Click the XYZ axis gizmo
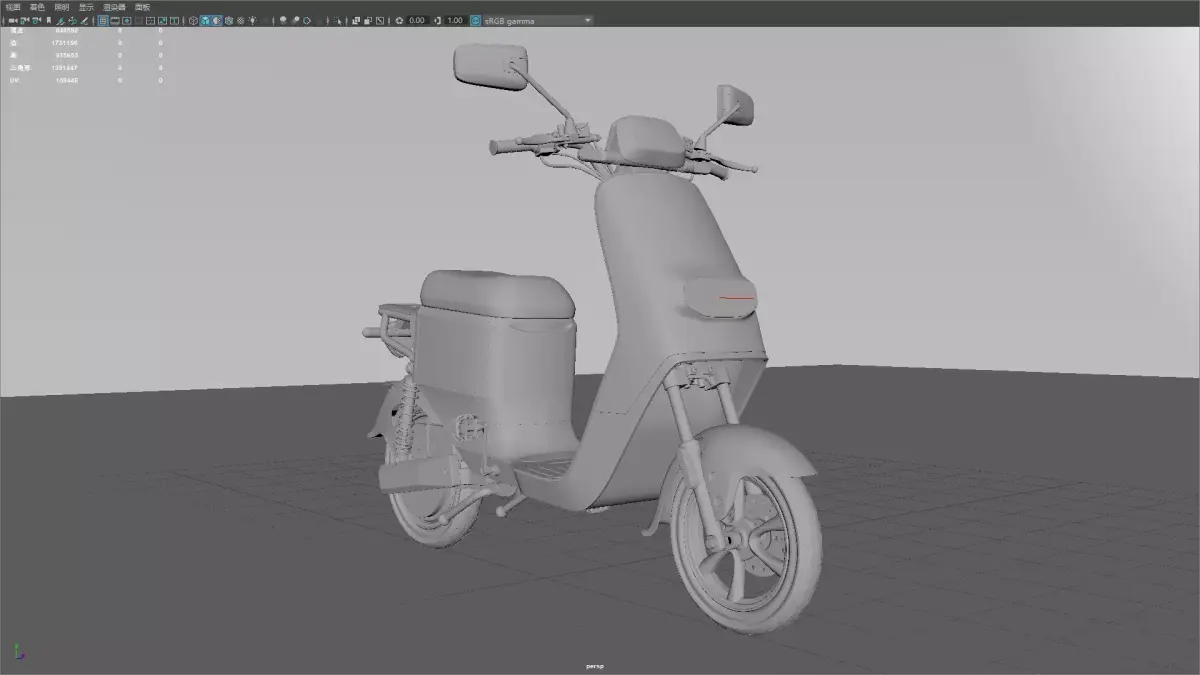The width and height of the screenshot is (1200, 675). [18, 652]
